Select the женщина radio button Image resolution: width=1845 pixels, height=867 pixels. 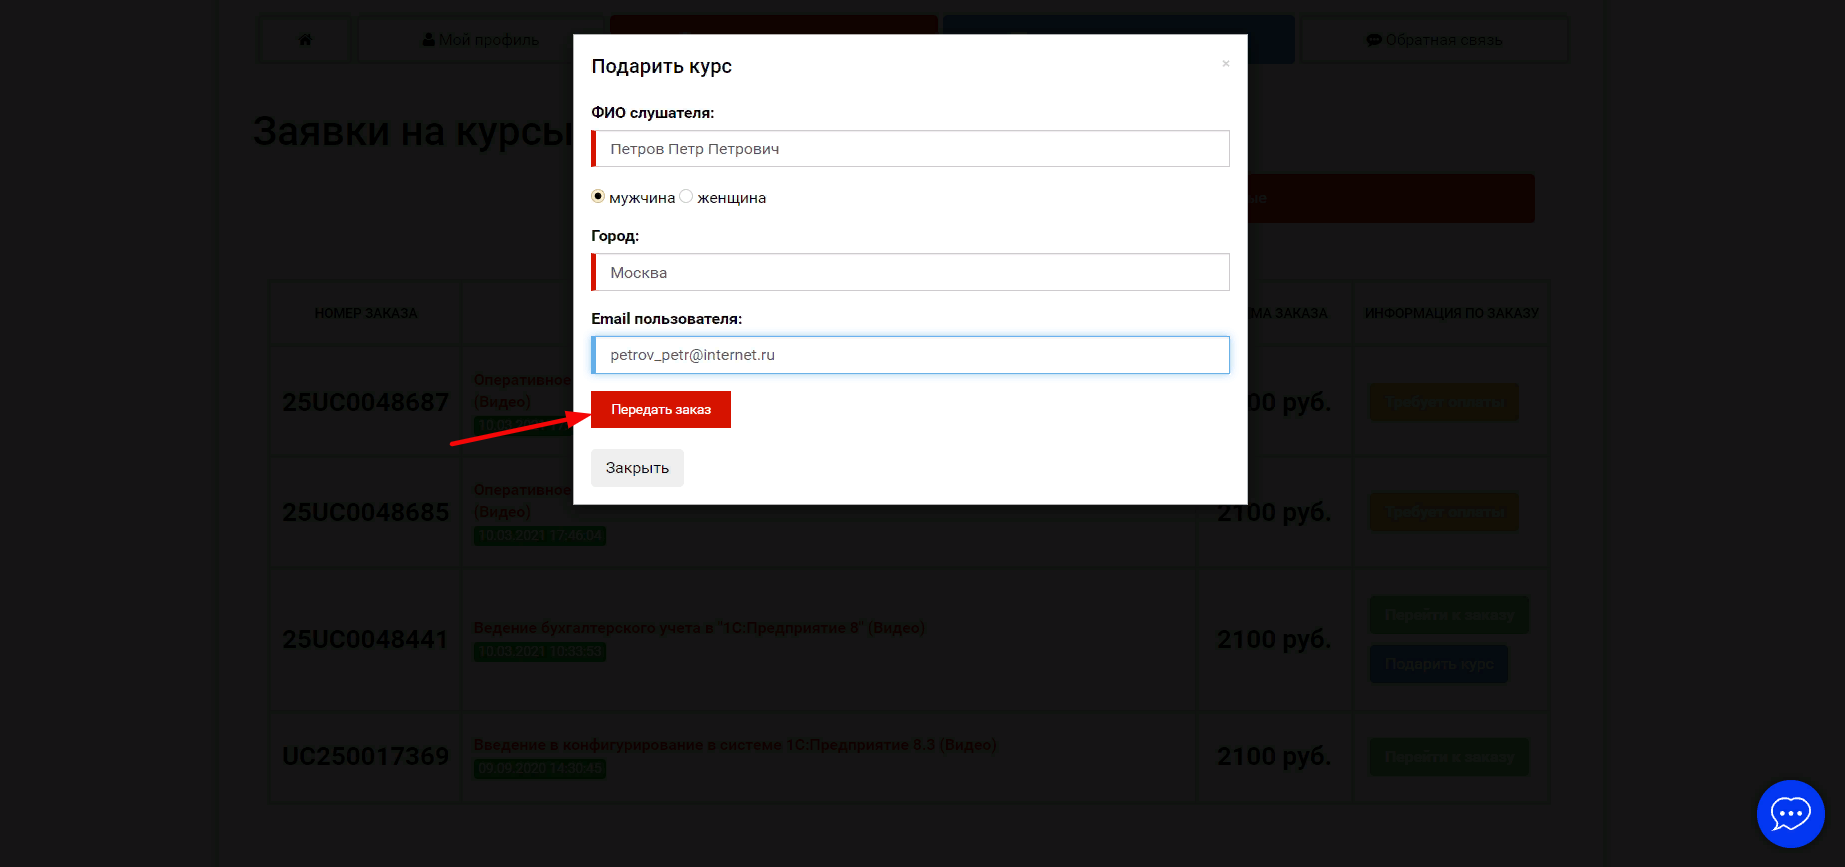click(686, 197)
